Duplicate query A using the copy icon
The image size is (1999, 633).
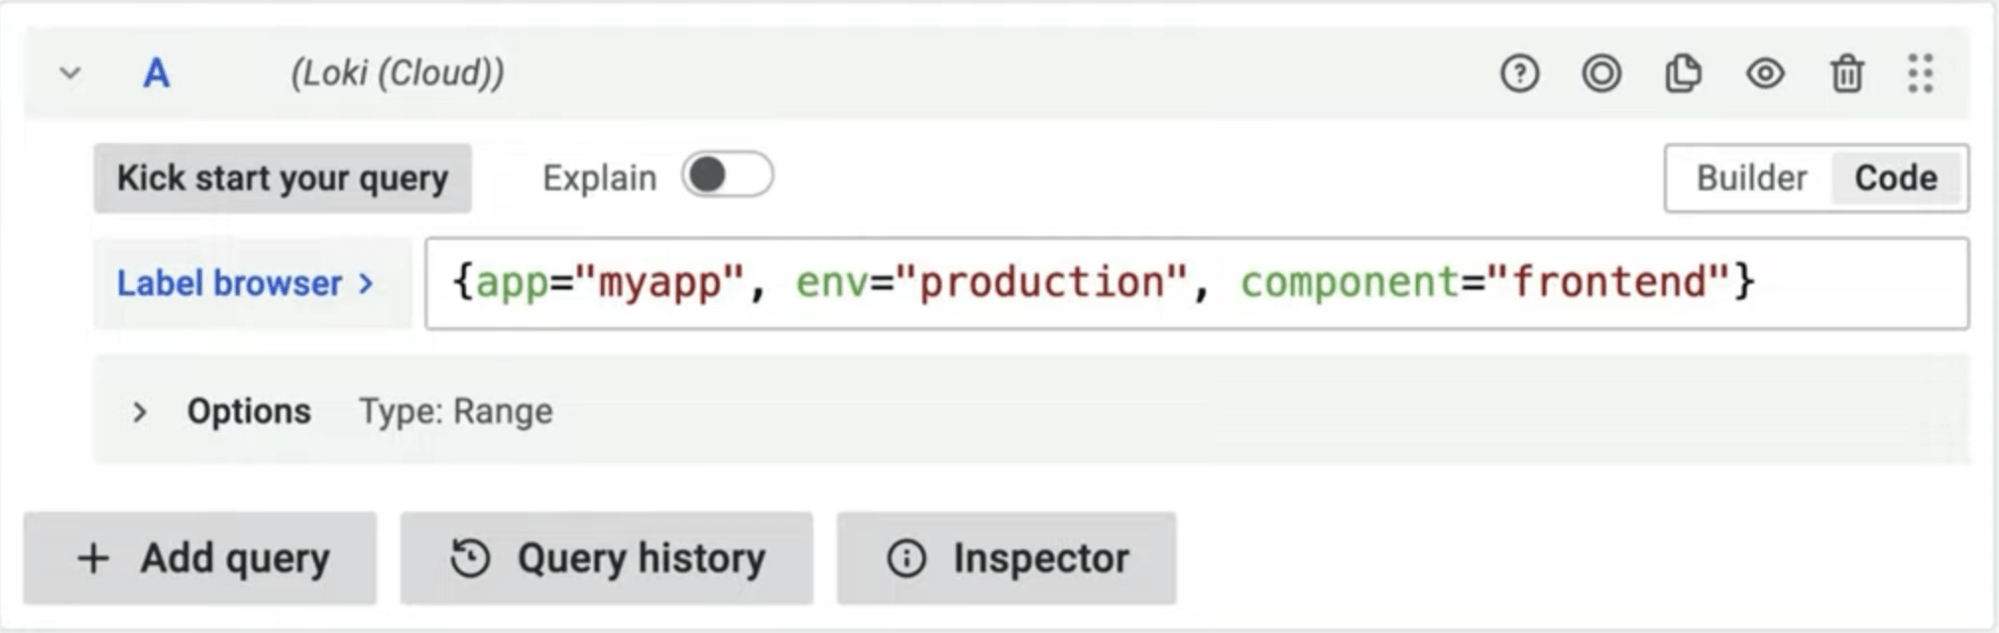(1681, 73)
